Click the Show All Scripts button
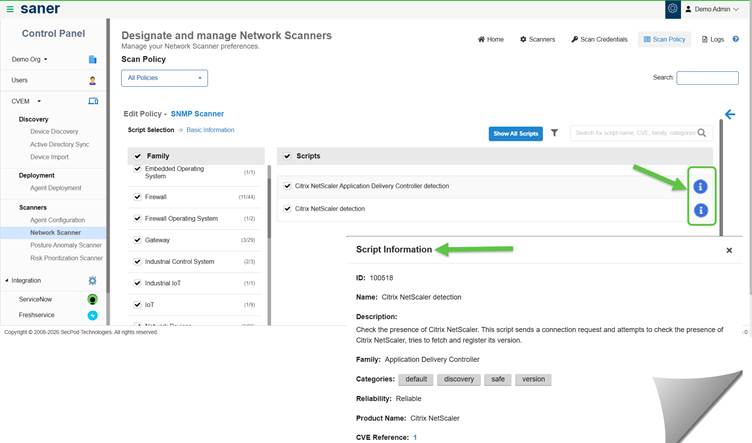The height and width of the screenshot is (443, 752). pos(516,133)
